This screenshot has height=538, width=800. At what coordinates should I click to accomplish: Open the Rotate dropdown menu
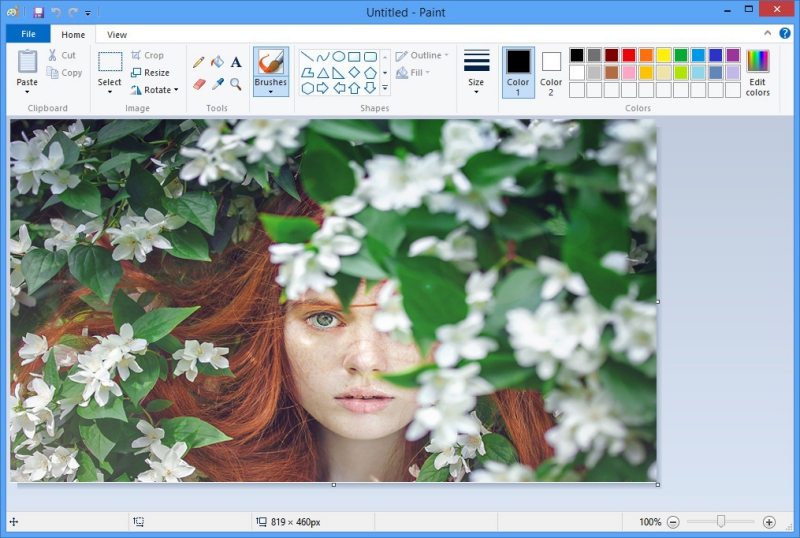pyautogui.click(x=155, y=90)
